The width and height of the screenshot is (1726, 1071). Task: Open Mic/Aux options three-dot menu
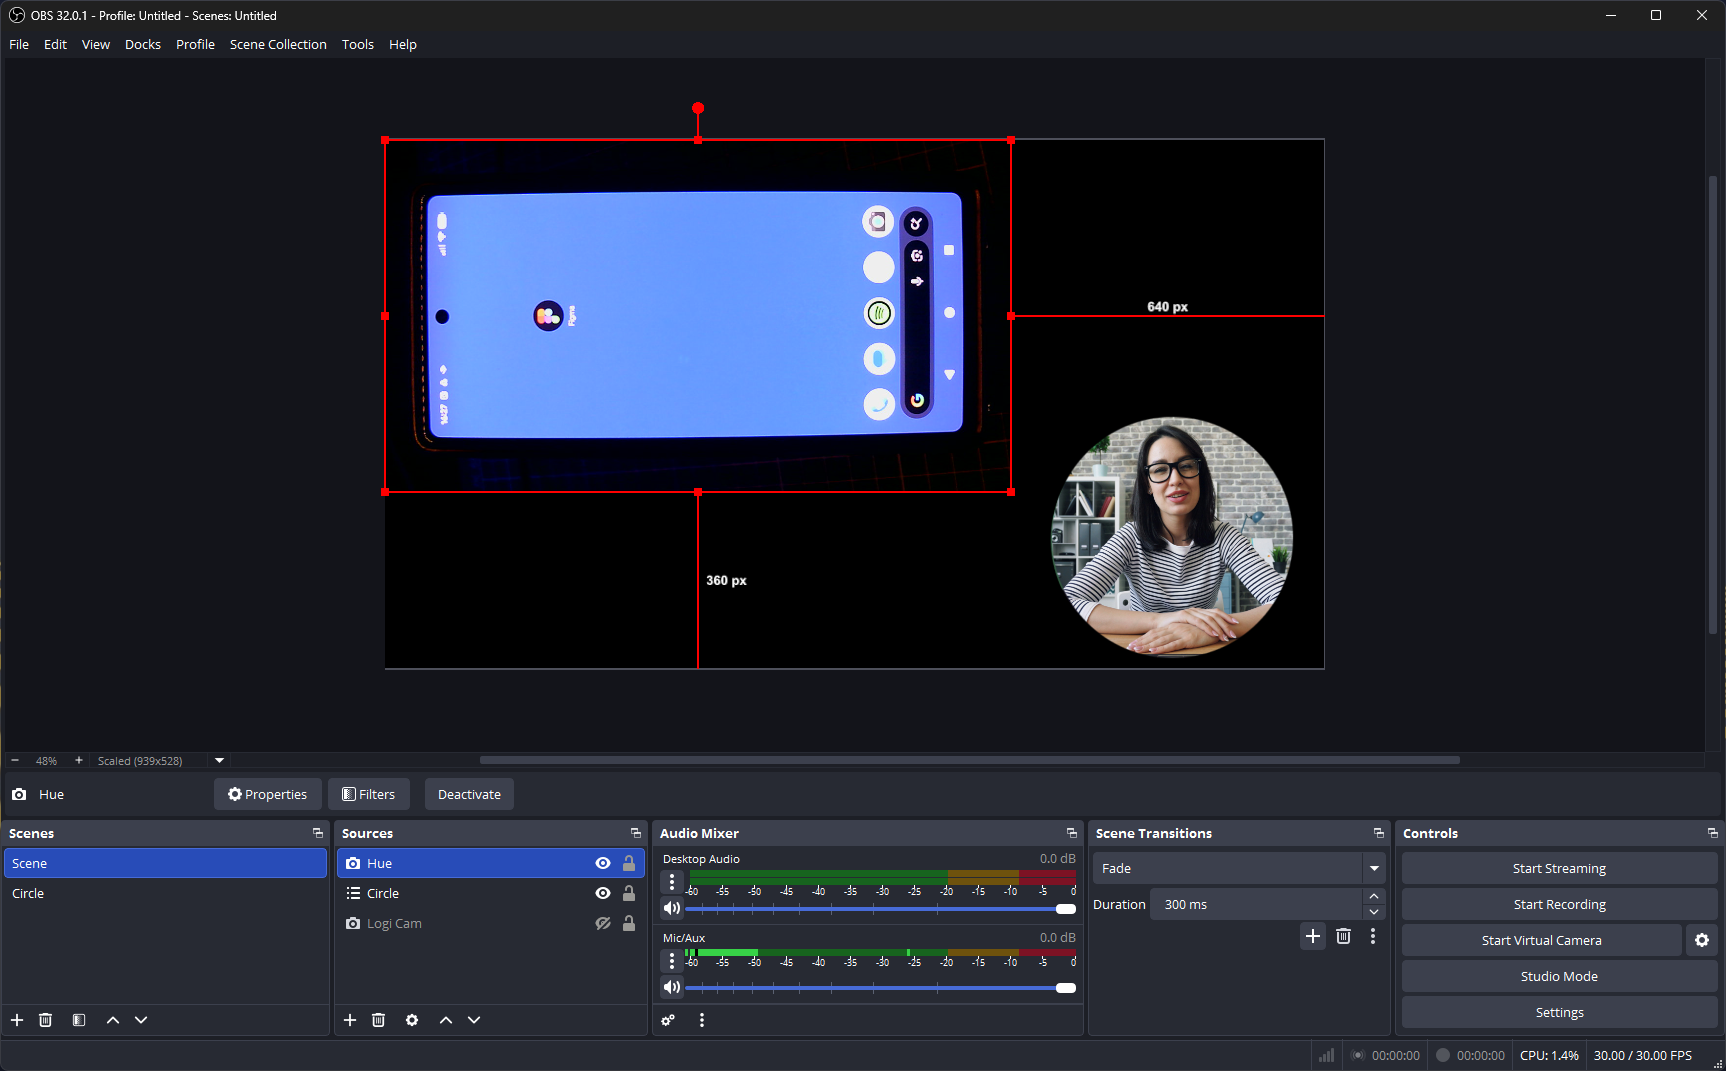point(672,961)
